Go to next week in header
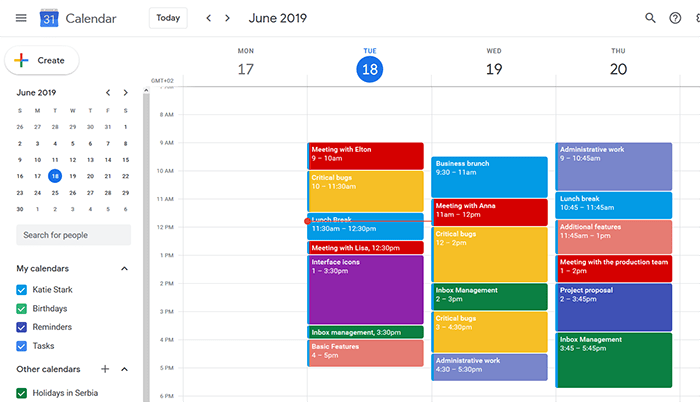Viewport: 700px width, 402px height. (x=227, y=18)
